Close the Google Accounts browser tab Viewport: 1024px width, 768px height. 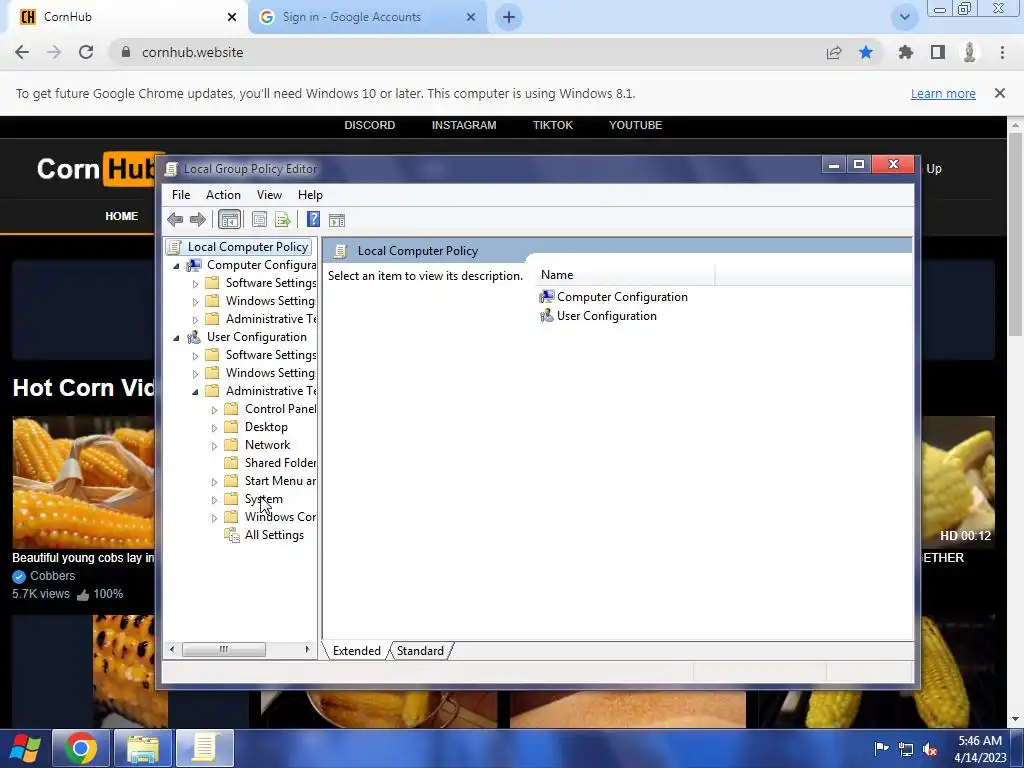(471, 17)
